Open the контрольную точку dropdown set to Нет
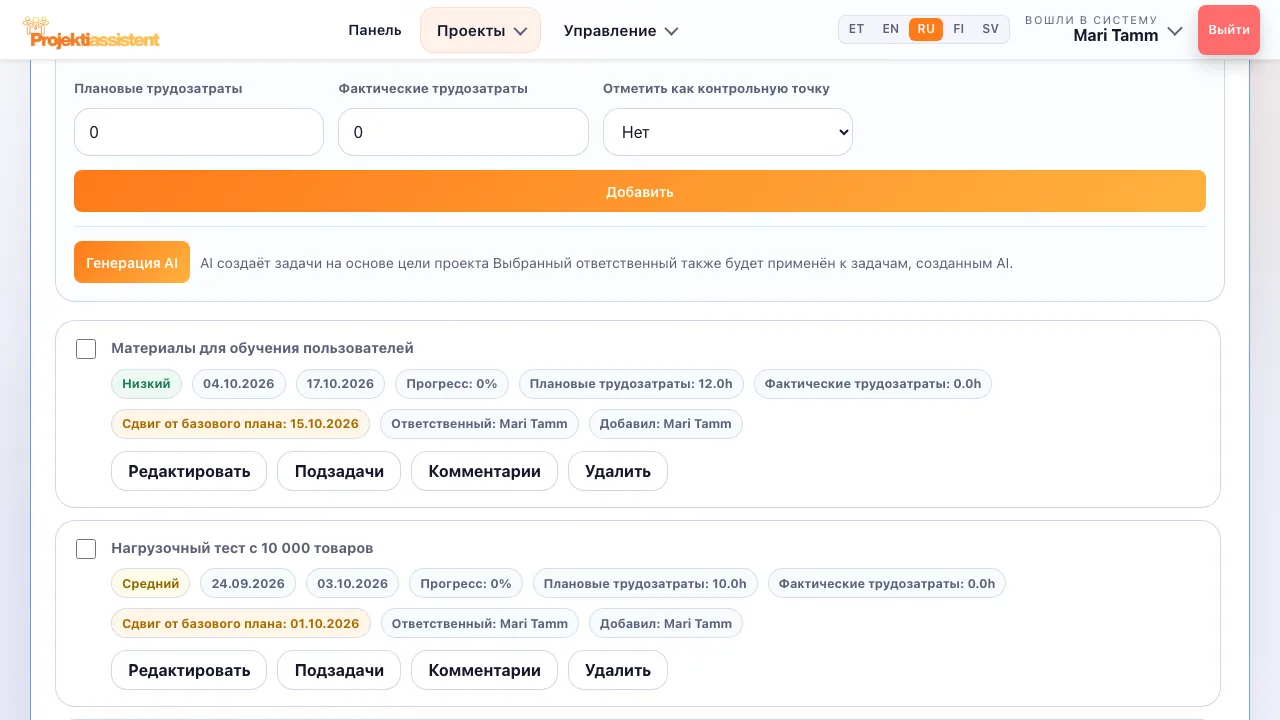The height and width of the screenshot is (720, 1280). click(x=728, y=132)
